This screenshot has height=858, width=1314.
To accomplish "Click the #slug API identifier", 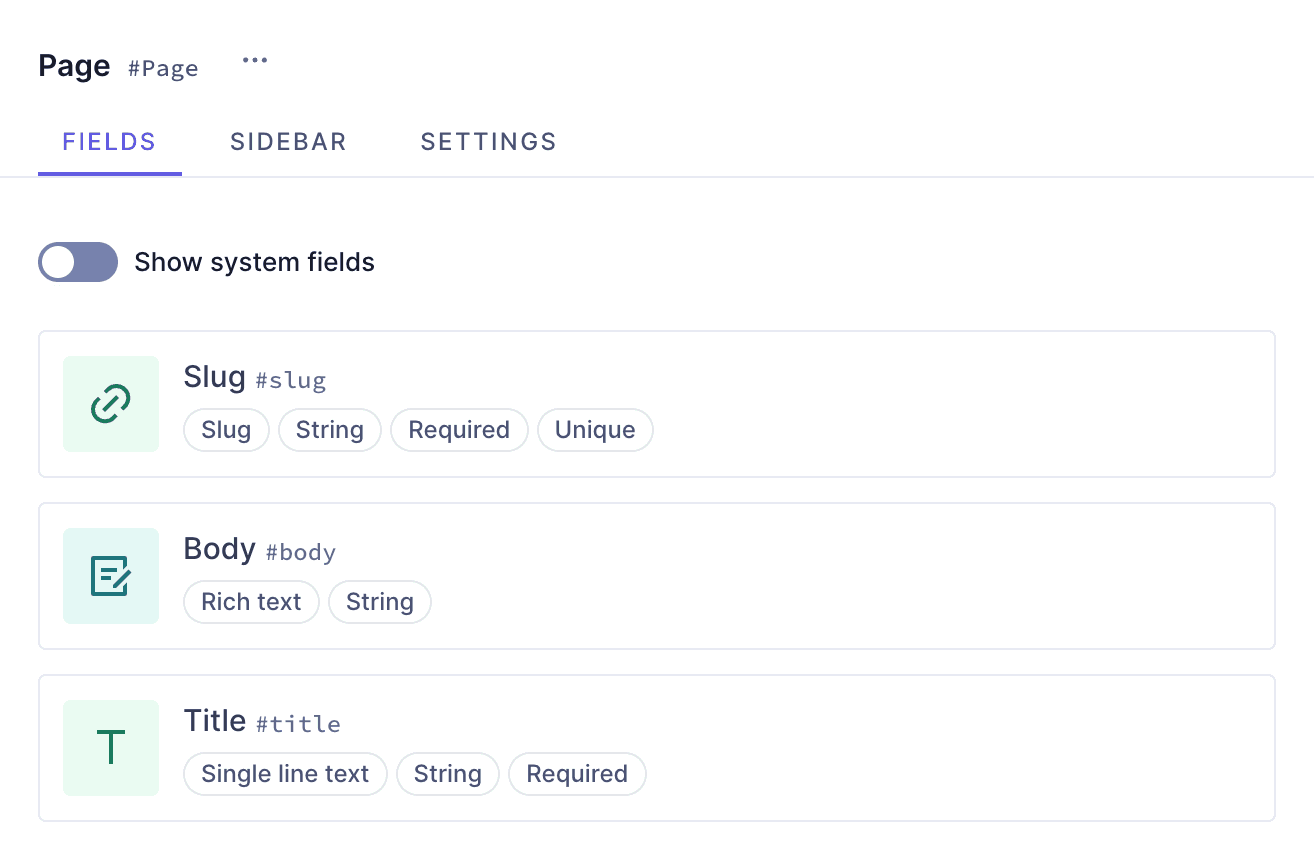I will (291, 381).
